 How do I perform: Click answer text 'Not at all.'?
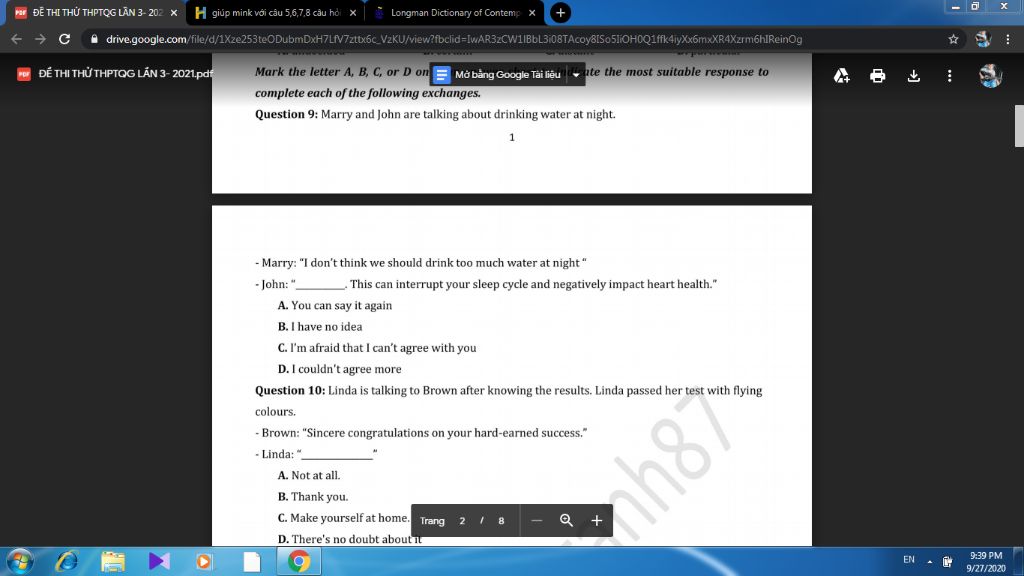pos(315,475)
